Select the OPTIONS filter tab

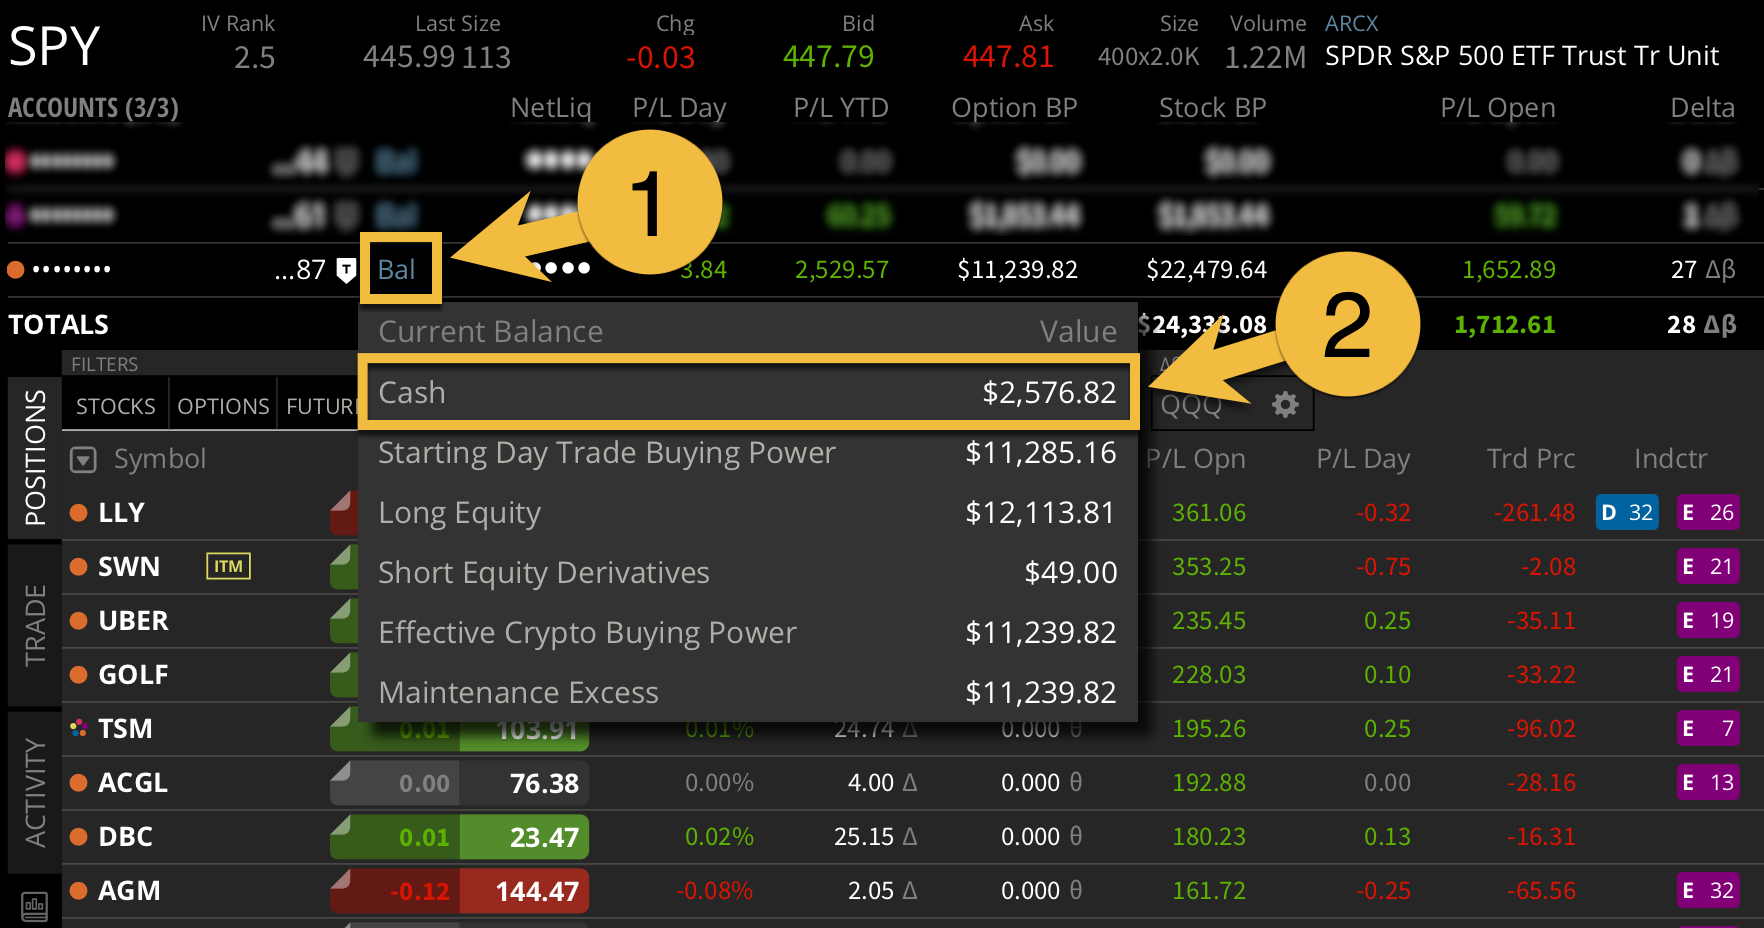(x=222, y=404)
